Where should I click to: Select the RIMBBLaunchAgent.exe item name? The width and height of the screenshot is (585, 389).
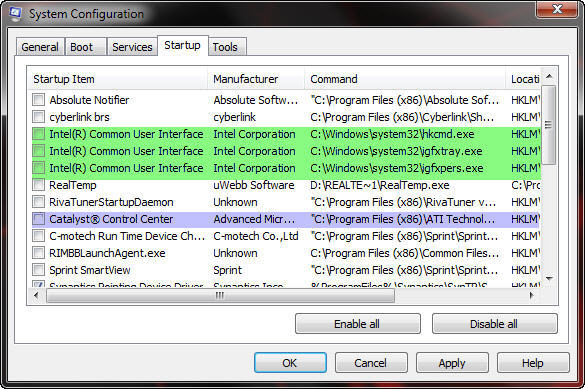pos(107,253)
